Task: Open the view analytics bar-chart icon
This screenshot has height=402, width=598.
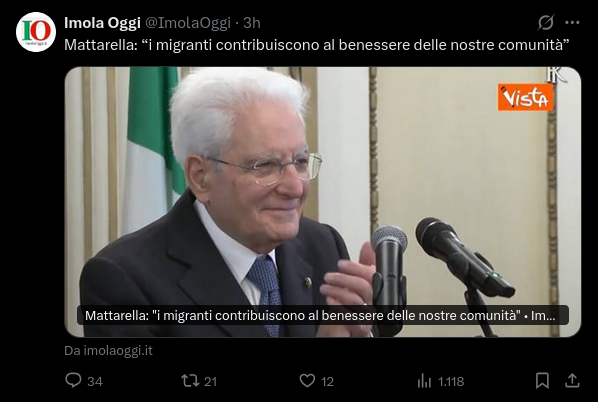Action: (x=424, y=380)
